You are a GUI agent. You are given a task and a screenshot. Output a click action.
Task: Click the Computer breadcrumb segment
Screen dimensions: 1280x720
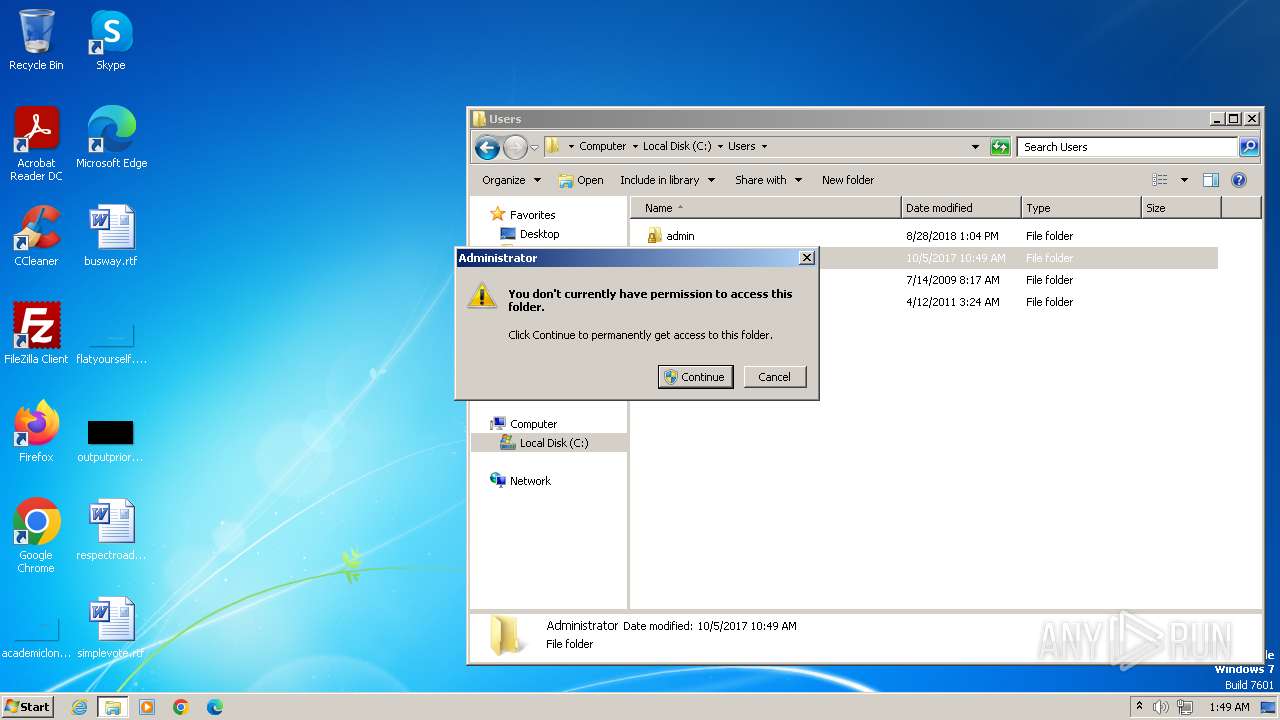click(602, 146)
